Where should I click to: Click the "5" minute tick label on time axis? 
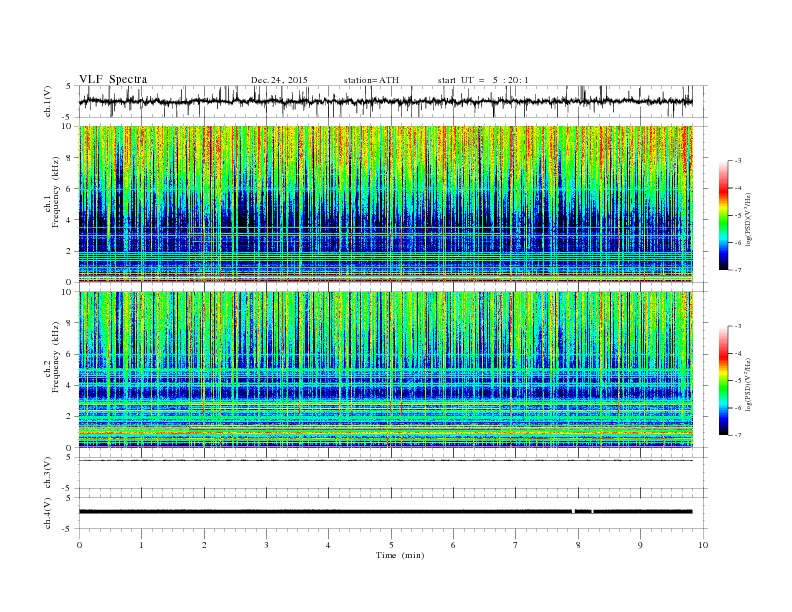tap(391, 545)
